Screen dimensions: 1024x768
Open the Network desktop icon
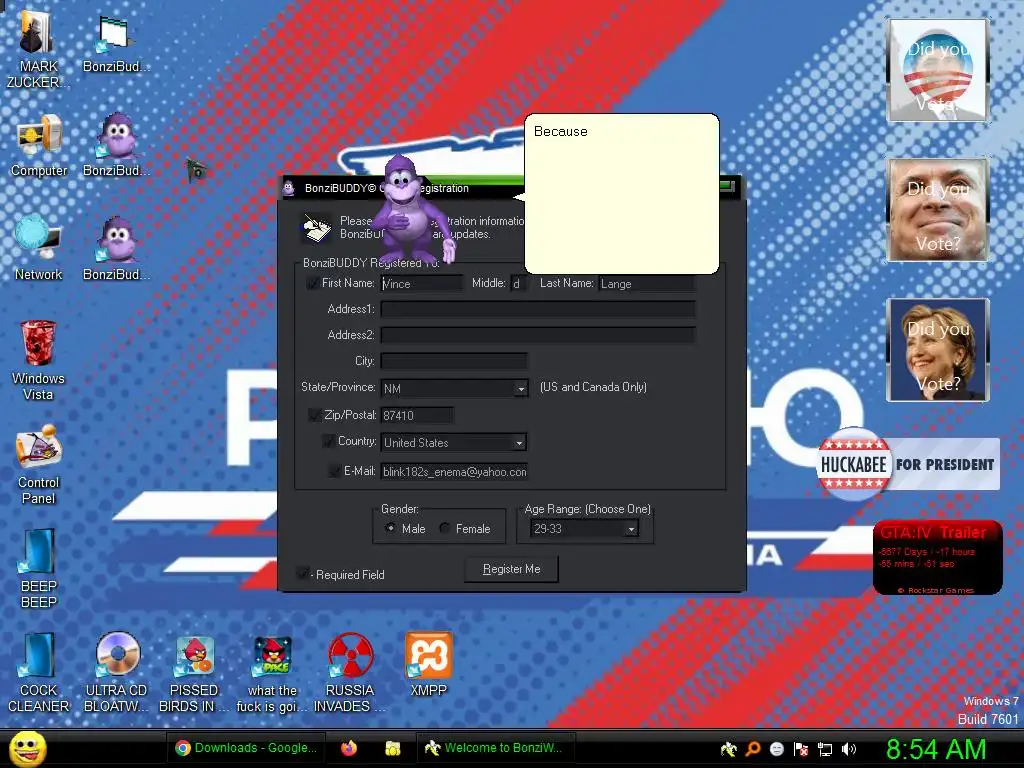point(39,249)
